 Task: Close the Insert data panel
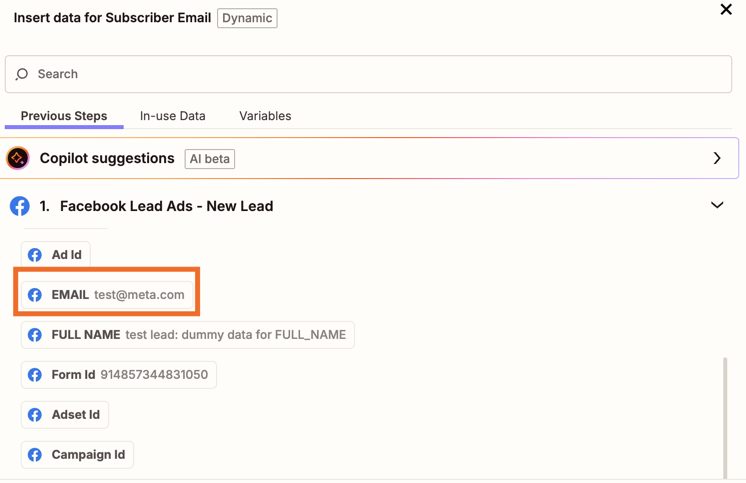[726, 9]
